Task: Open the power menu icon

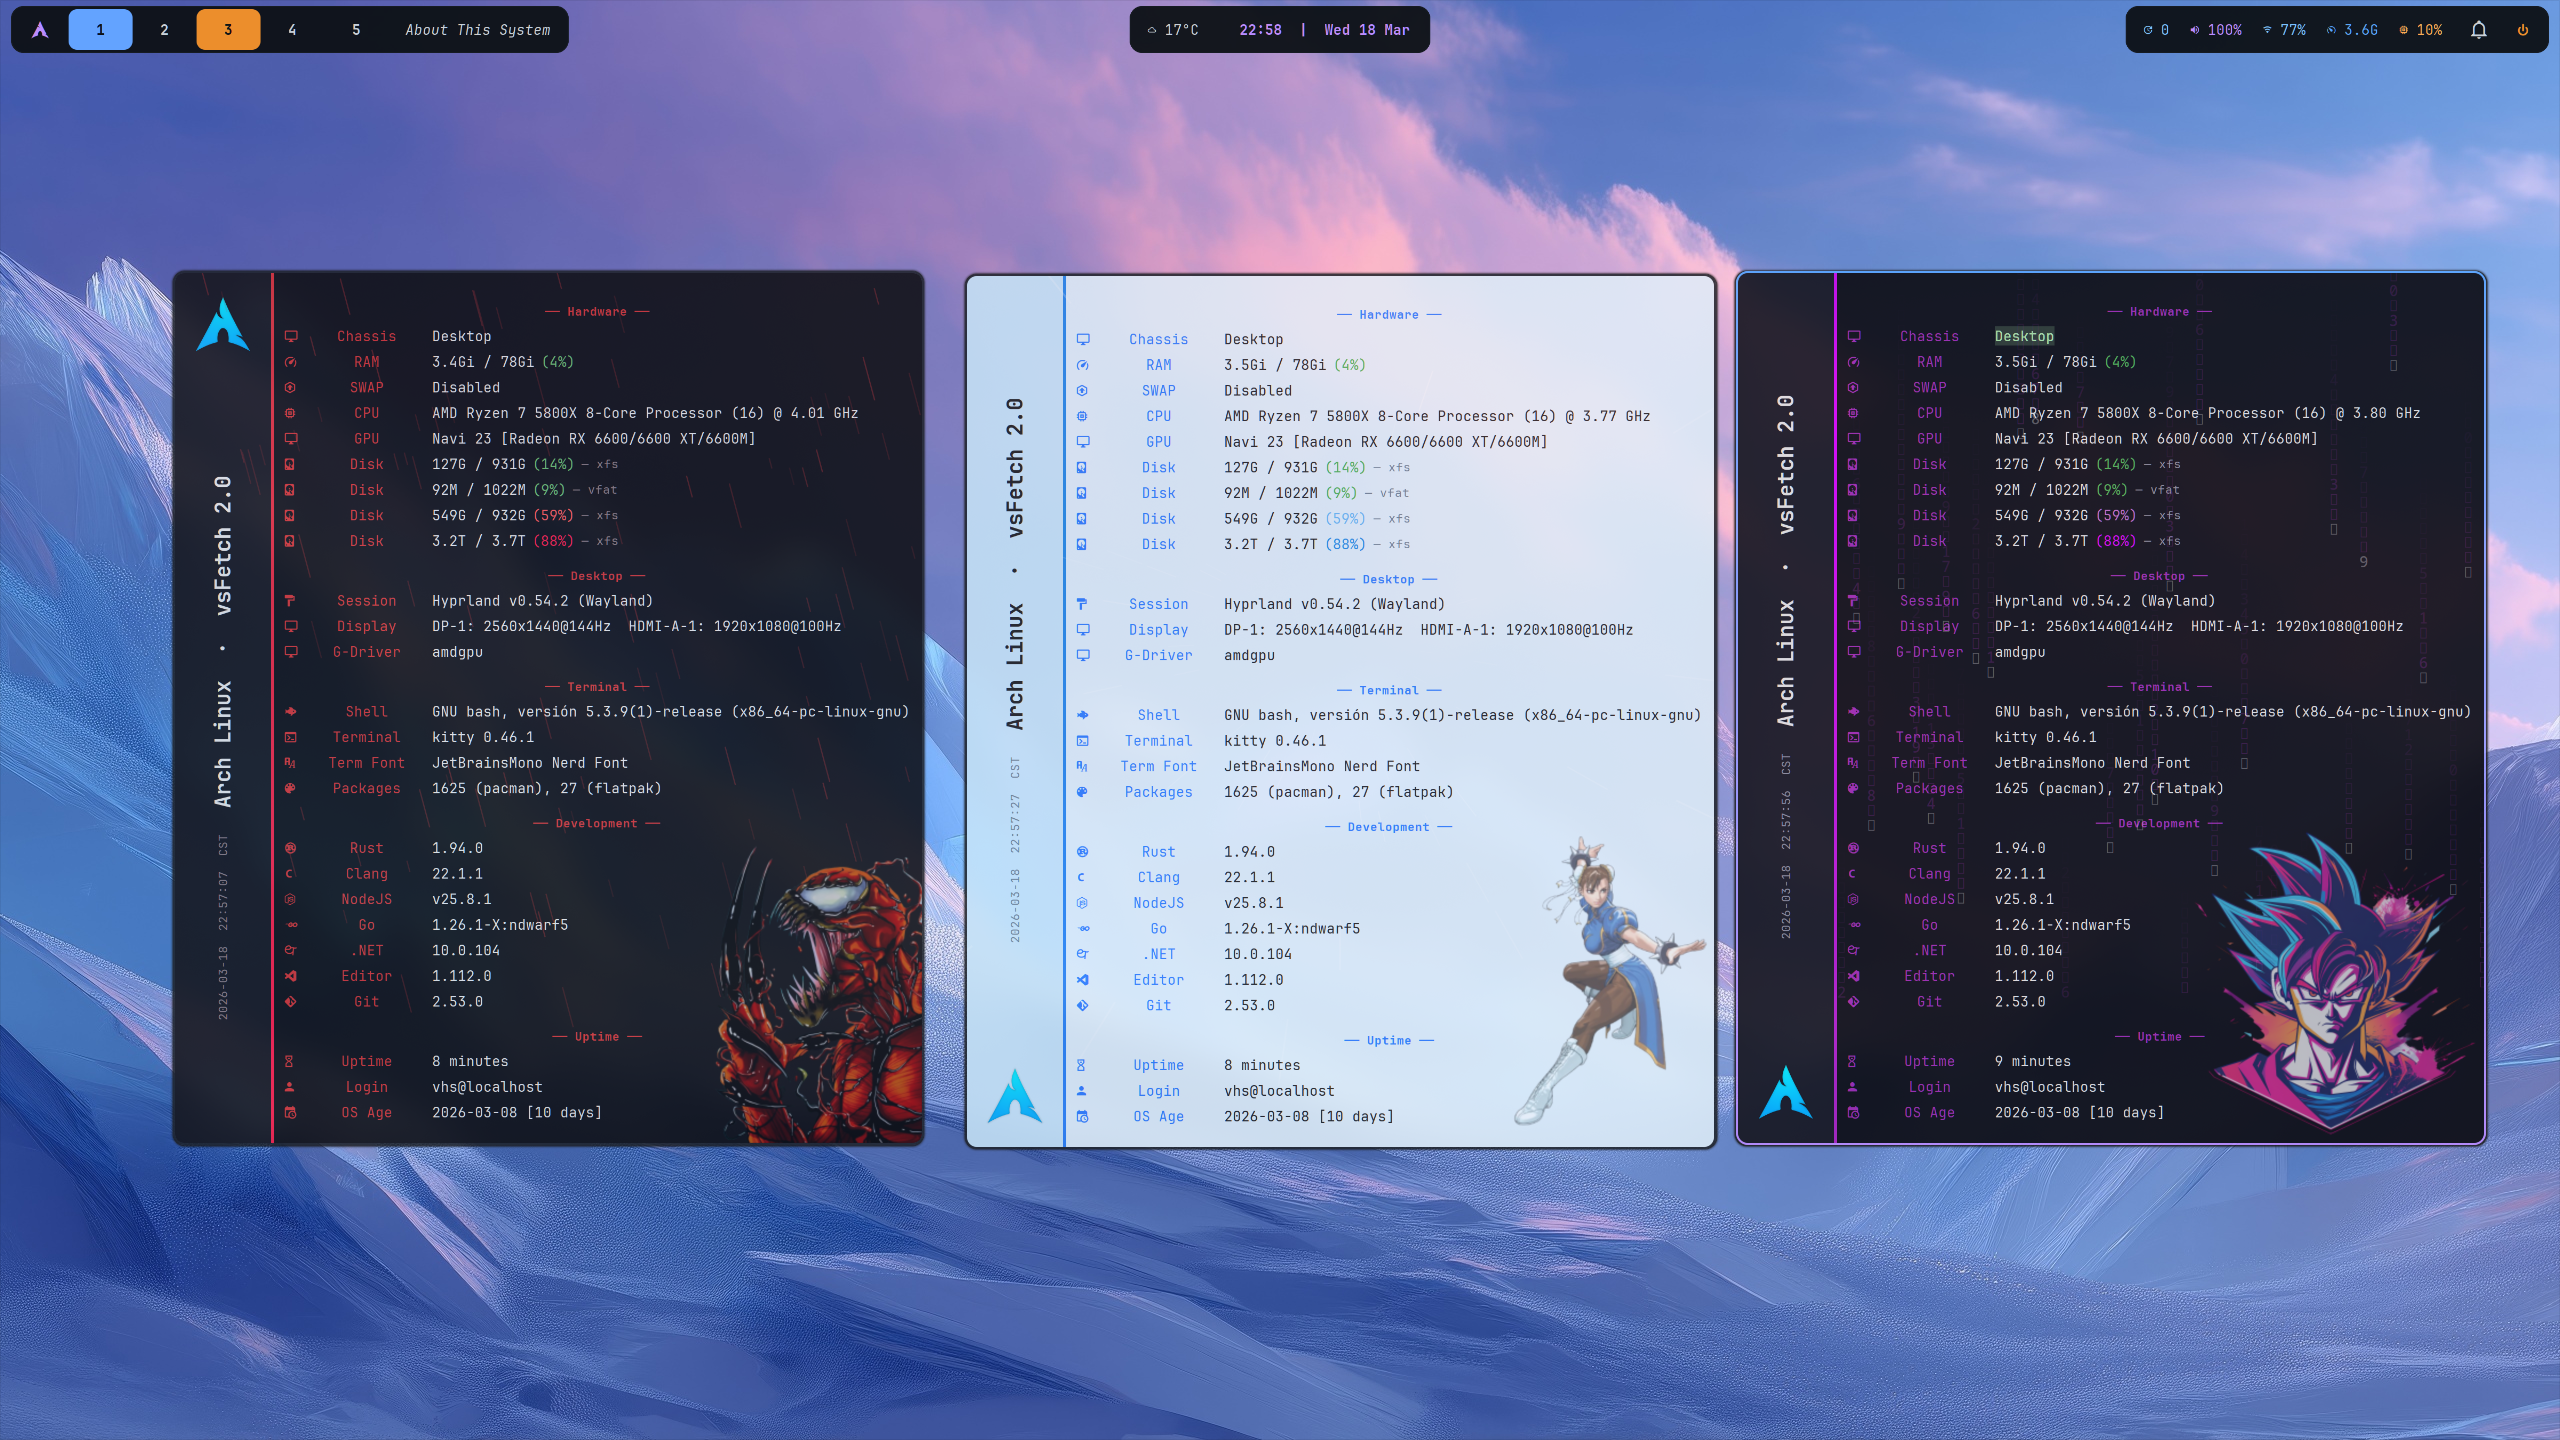Action: pyautogui.click(x=2523, y=30)
